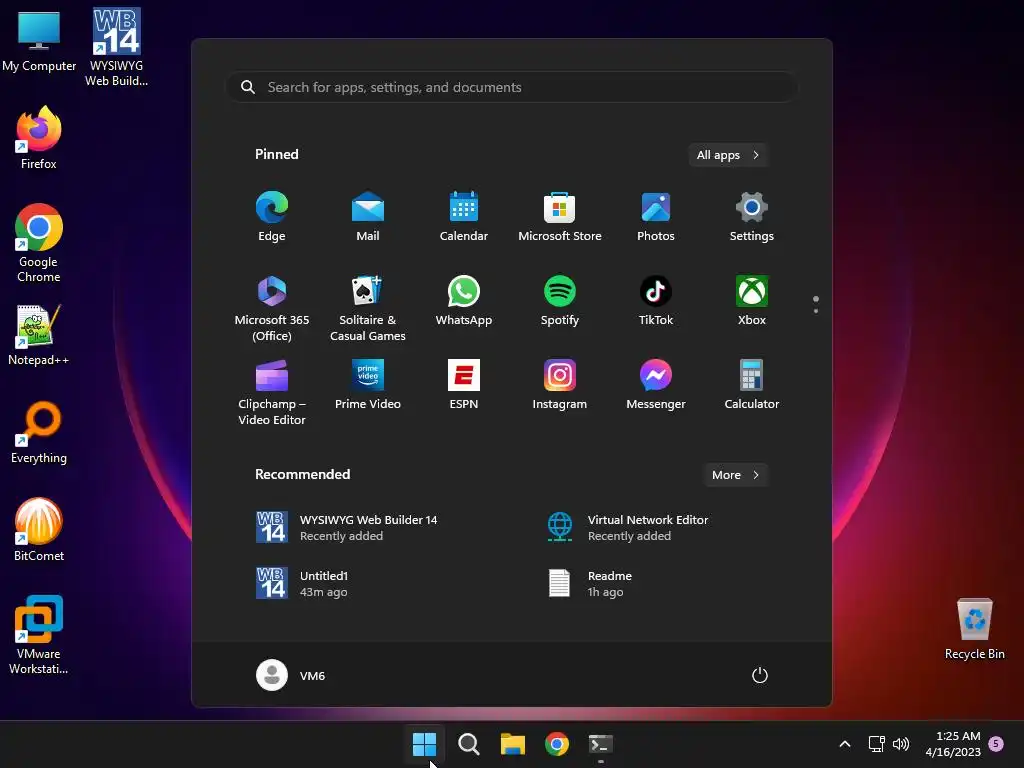Launch the Mail app
Image resolution: width=1024 pixels, height=768 pixels.
(368, 217)
